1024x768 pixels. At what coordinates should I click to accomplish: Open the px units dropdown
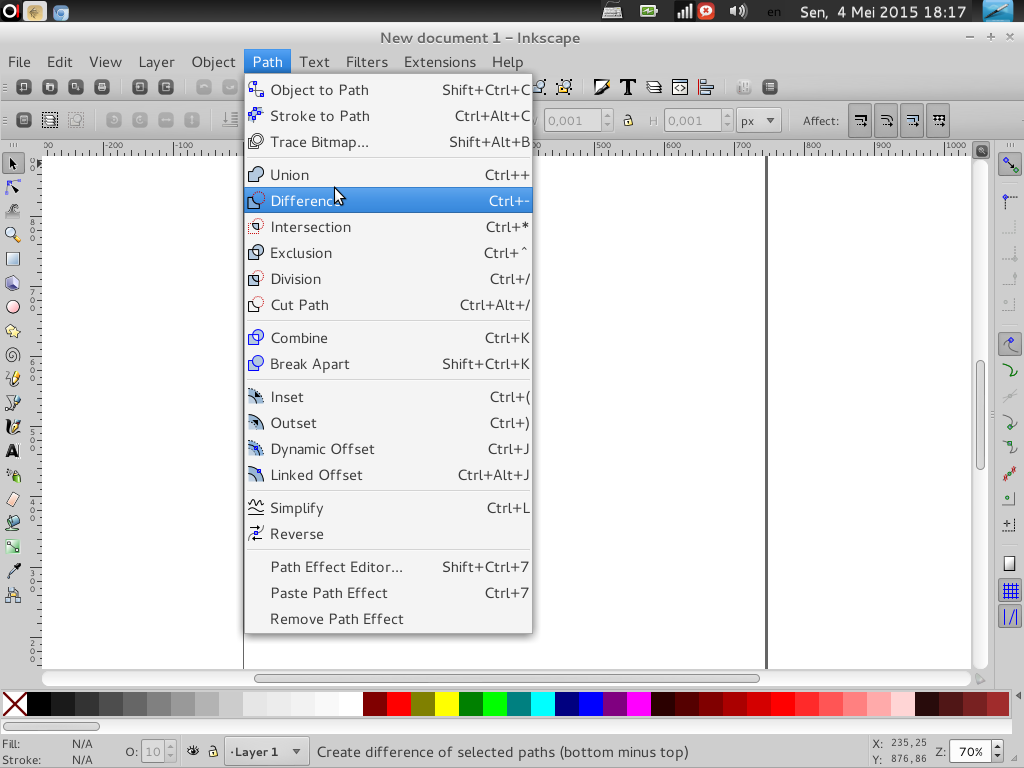[758, 119]
